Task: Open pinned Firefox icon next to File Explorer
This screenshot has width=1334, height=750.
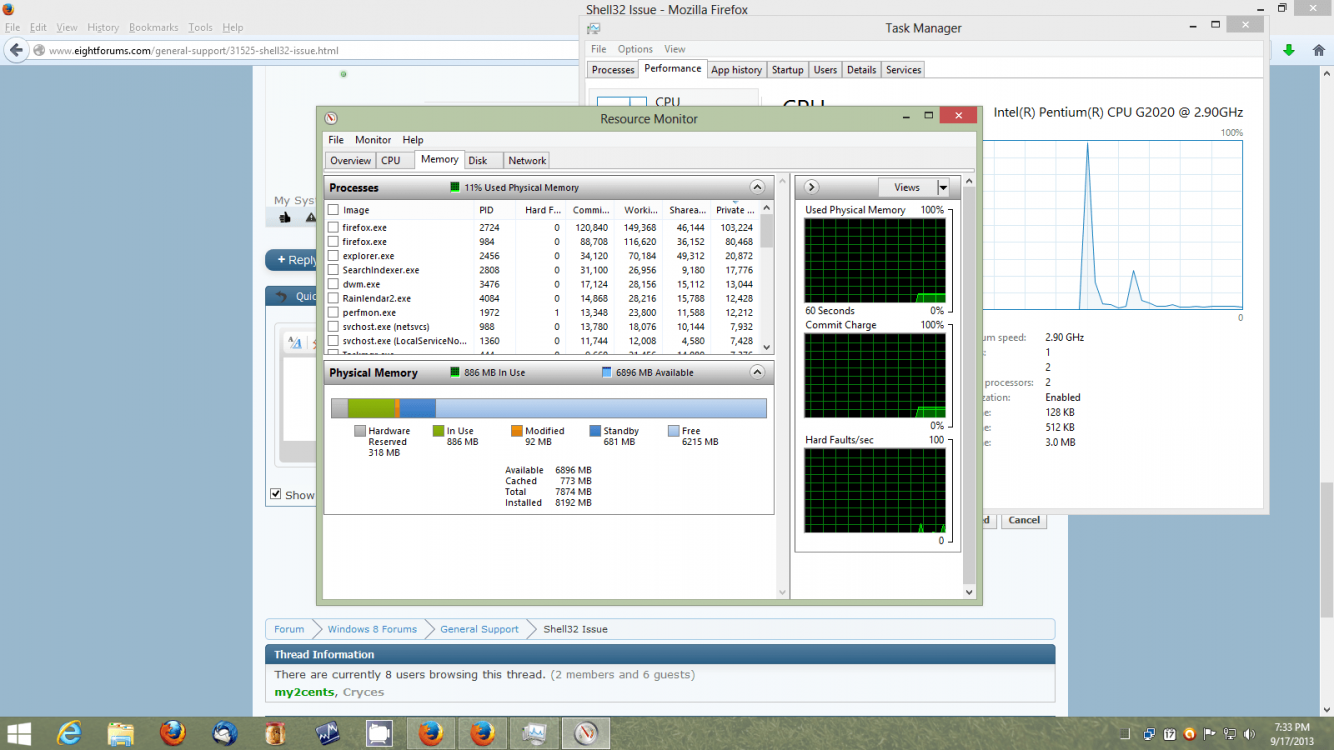Action: (x=172, y=733)
